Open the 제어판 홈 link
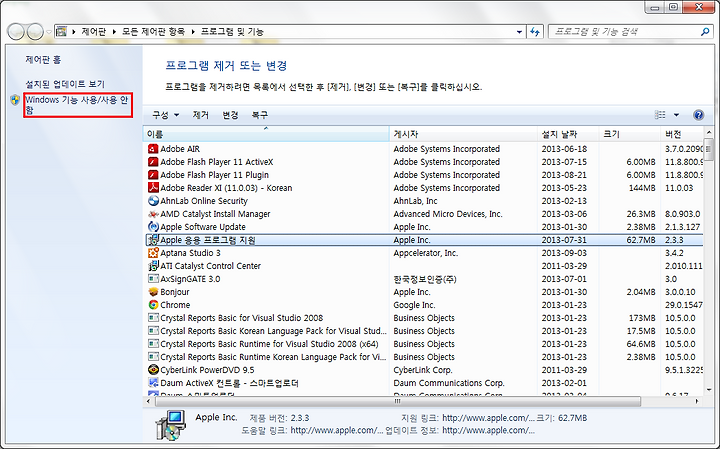720x449 pixels. [x=43, y=60]
